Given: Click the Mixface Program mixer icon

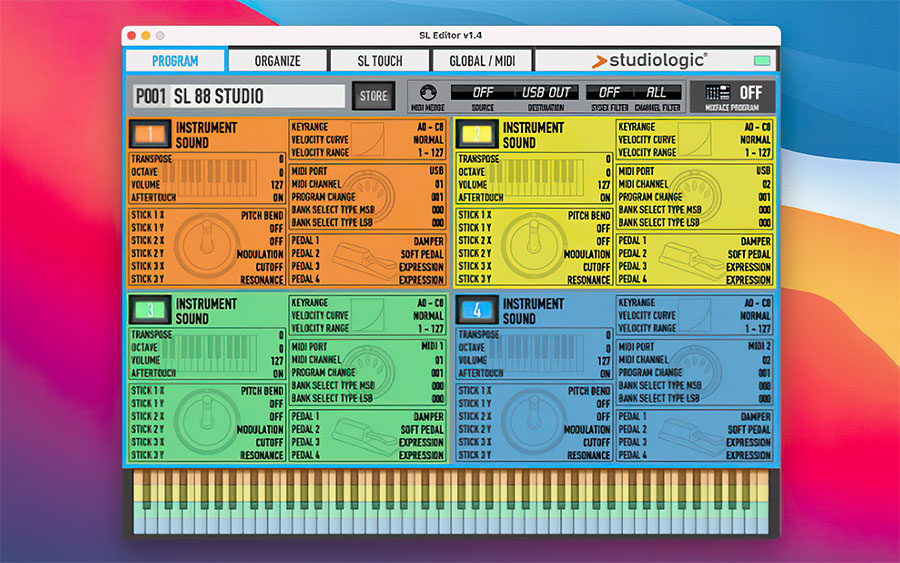Looking at the screenshot, I should click(717, 92).
